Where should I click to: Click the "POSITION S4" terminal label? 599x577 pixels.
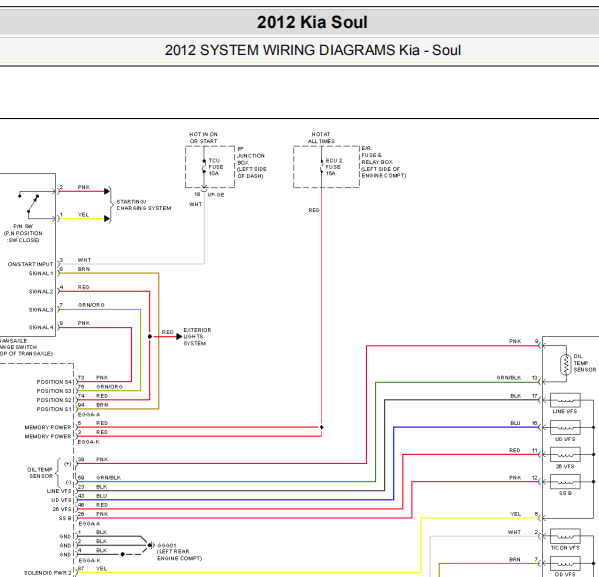tap(54, 382)
